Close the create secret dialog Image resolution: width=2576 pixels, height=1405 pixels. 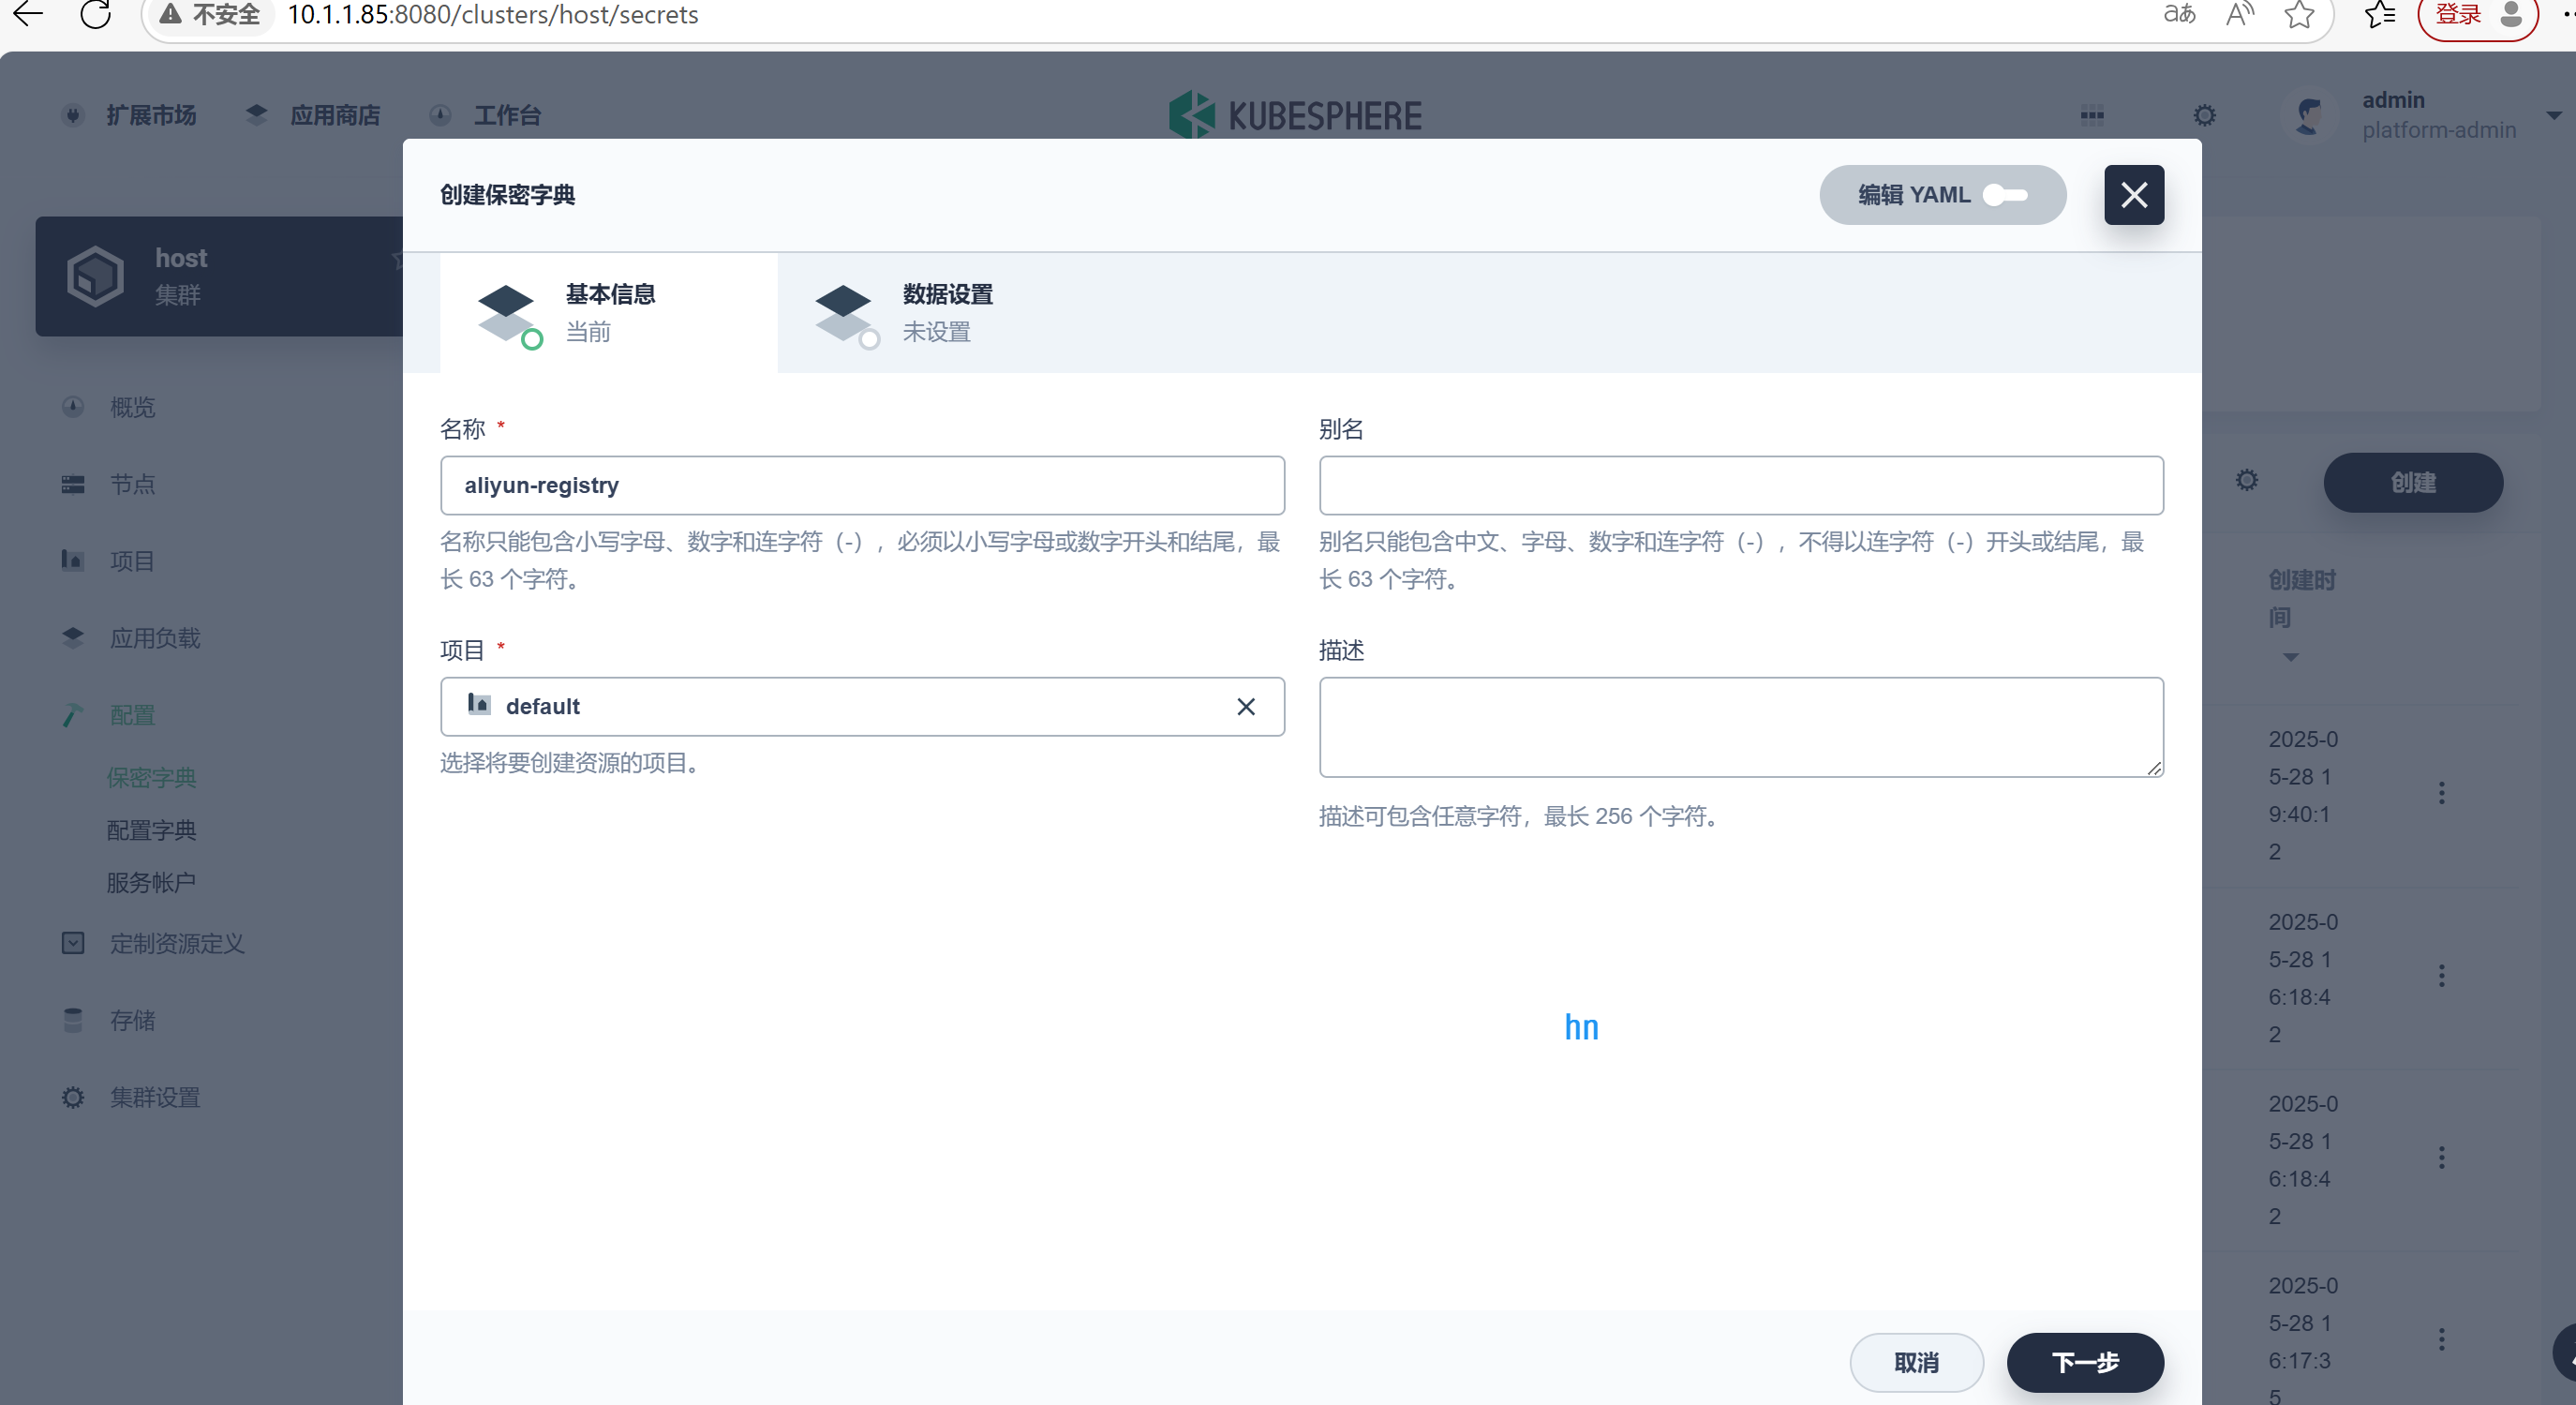tap(2133, 194)
